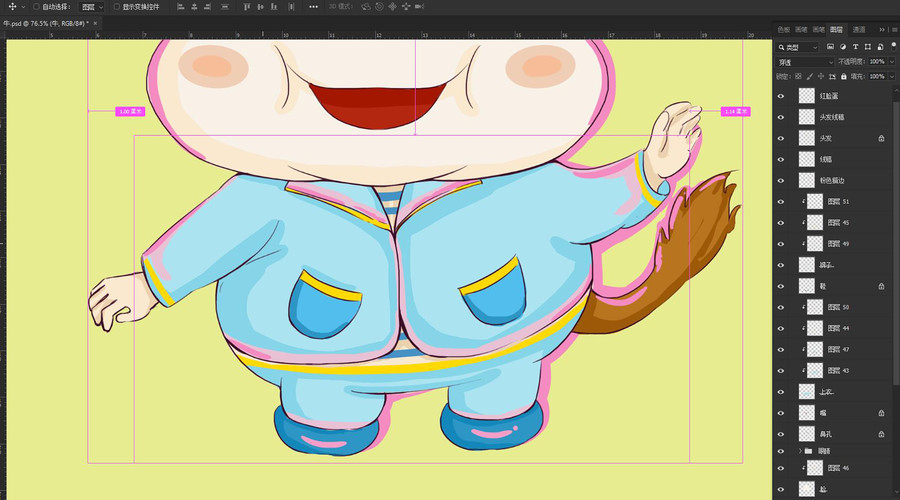
Task: Filter layers by type T icon
Action: pyautogui.click(x=855, y=47)
